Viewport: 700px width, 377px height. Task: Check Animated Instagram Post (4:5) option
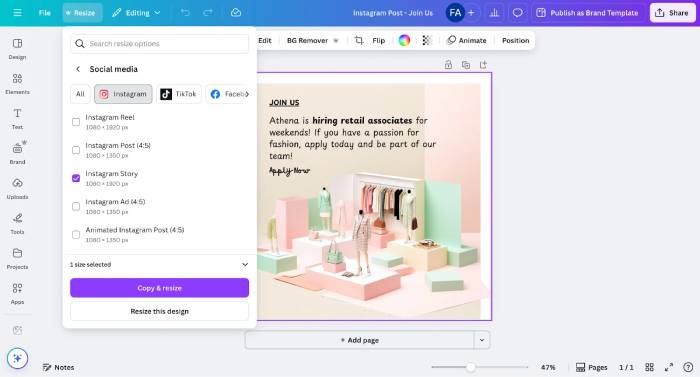(x=76, y=235)
